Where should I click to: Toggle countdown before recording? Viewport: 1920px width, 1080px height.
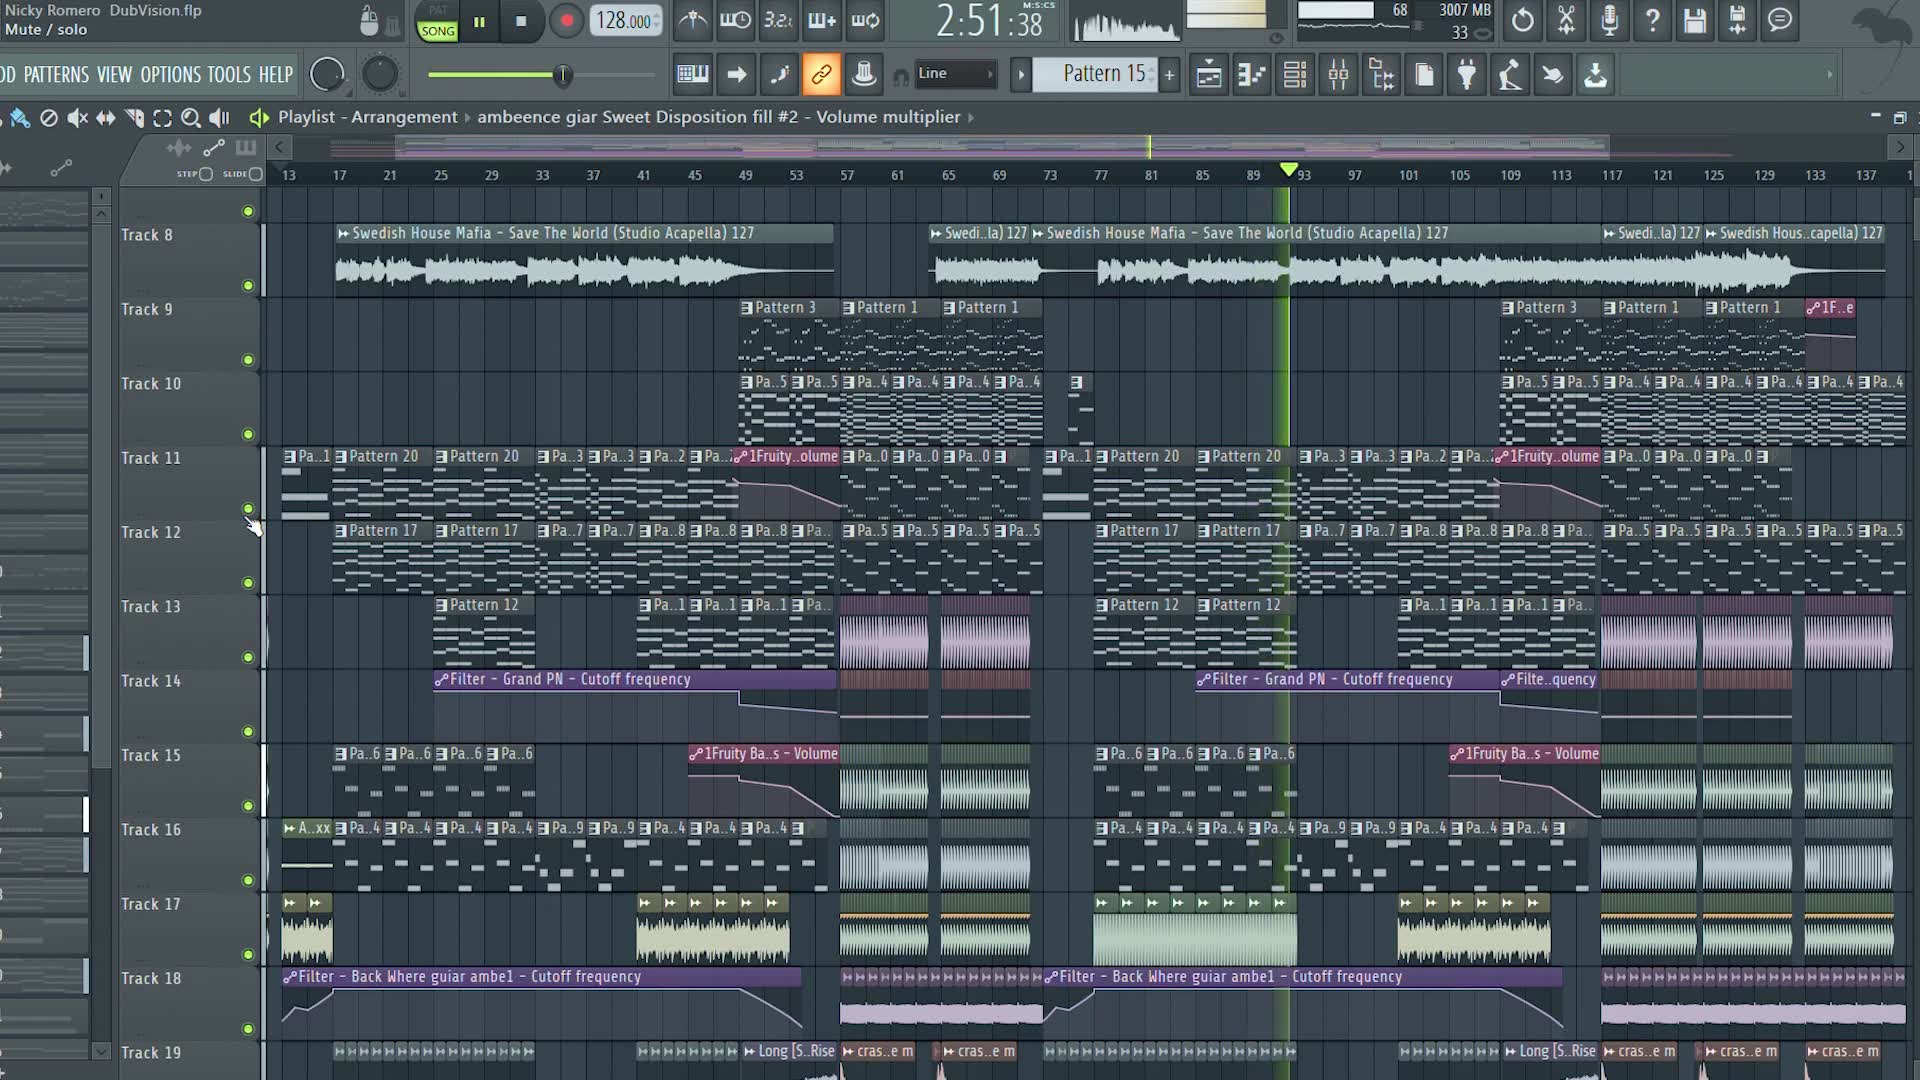(778, 20)
